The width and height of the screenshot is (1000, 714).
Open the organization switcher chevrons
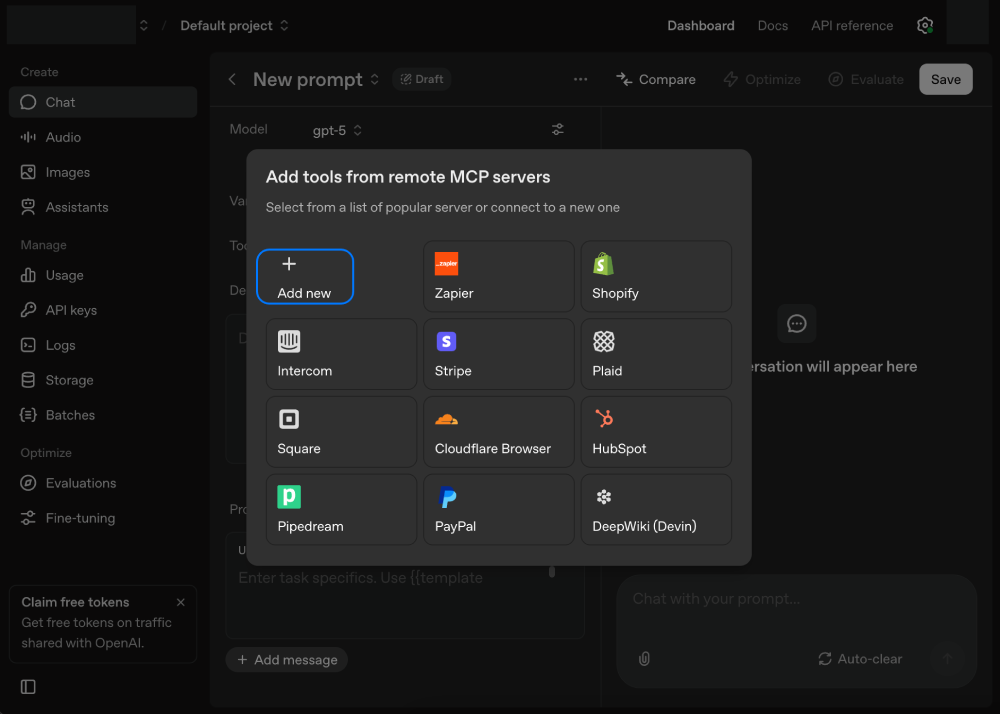[144, 26]
